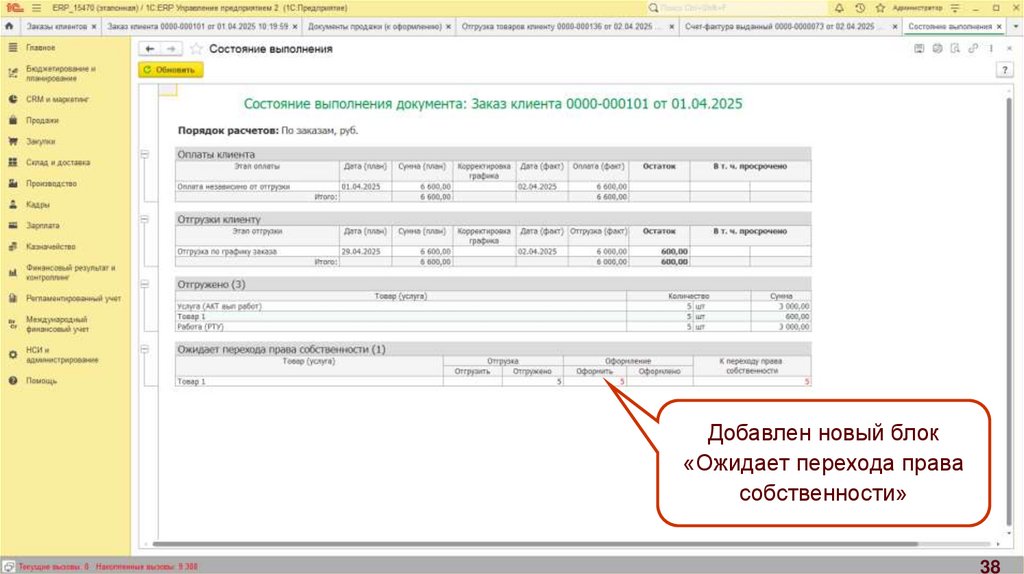Go forward with the right arrow button
The image size is (1024, 574).
170,49
